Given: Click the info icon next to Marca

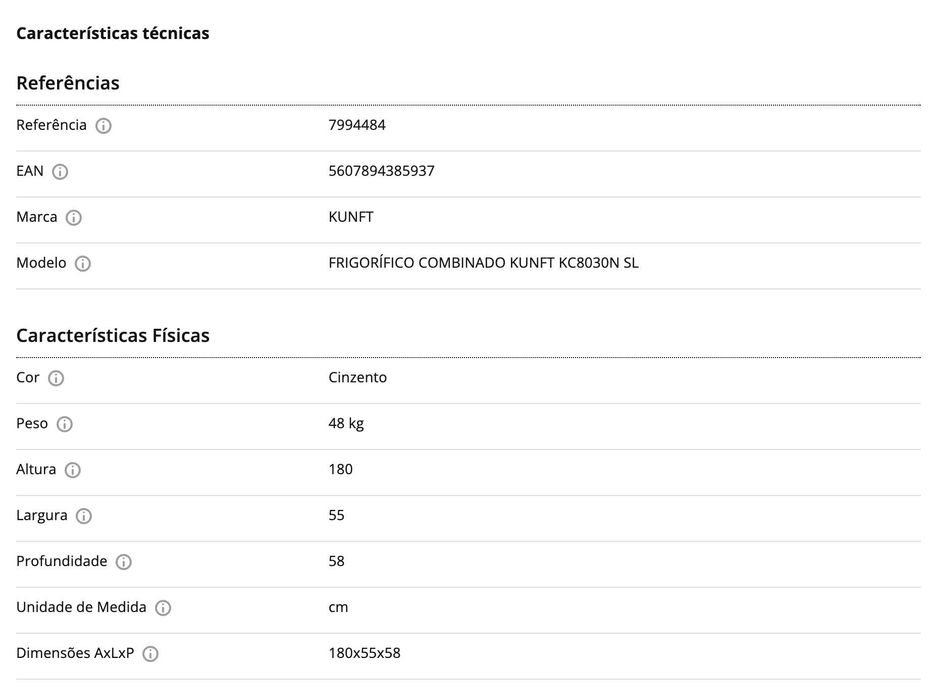Looking at the screenshot, I should click(x=74, y=218).
